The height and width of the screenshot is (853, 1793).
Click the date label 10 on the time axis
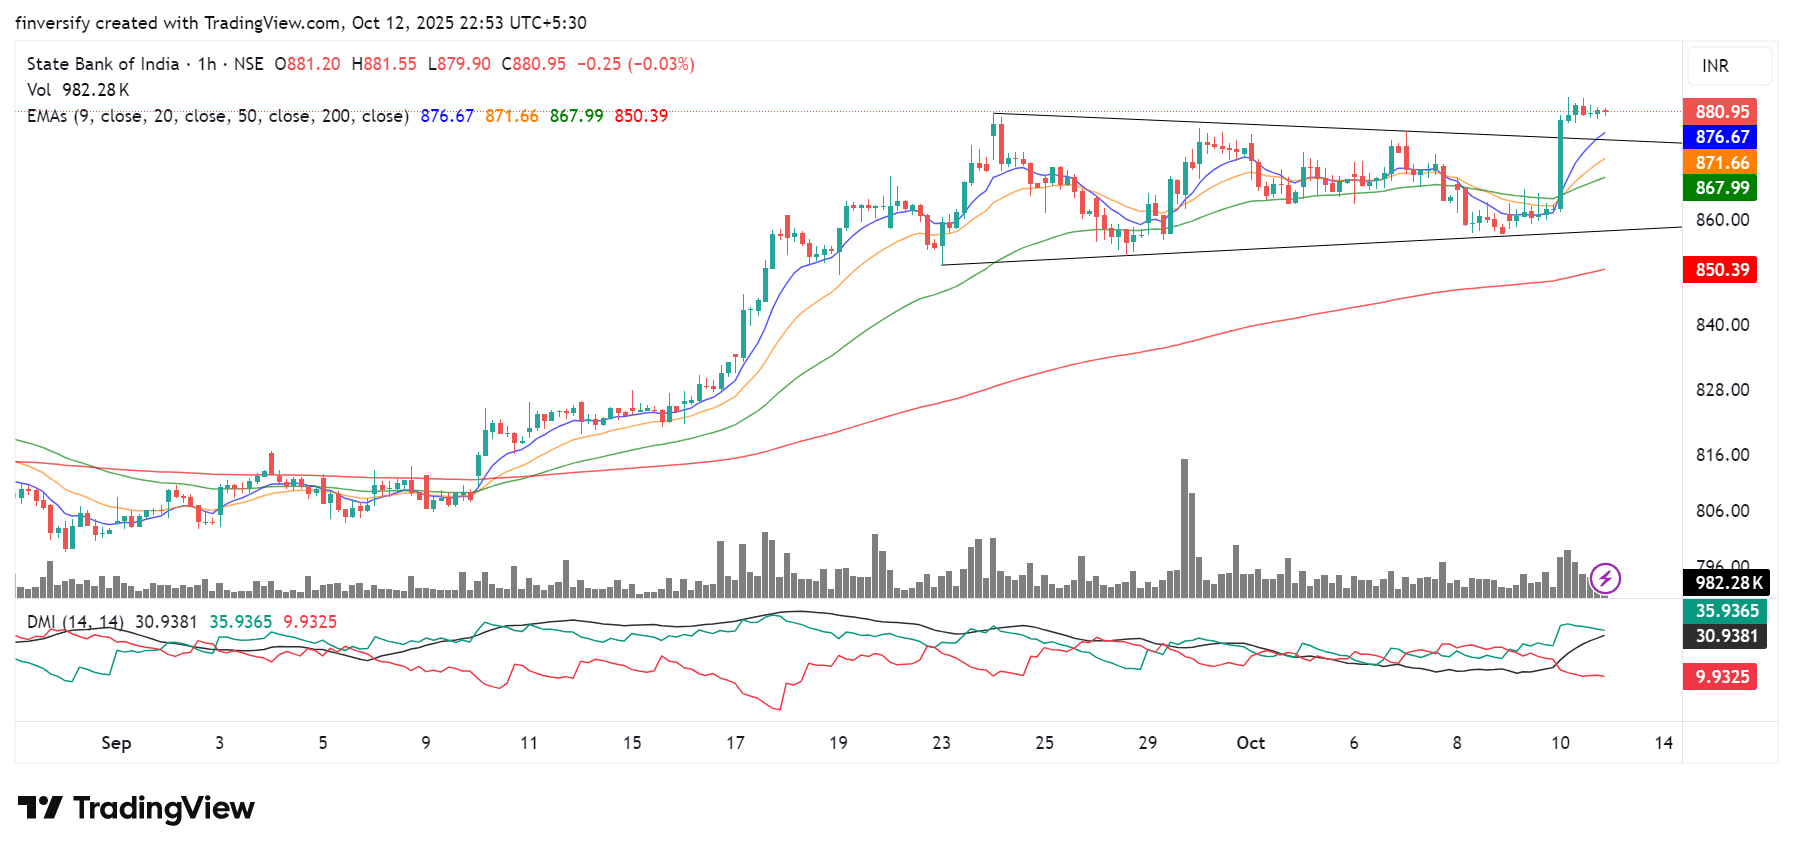pyautogui.click(x=1561, y=743)
